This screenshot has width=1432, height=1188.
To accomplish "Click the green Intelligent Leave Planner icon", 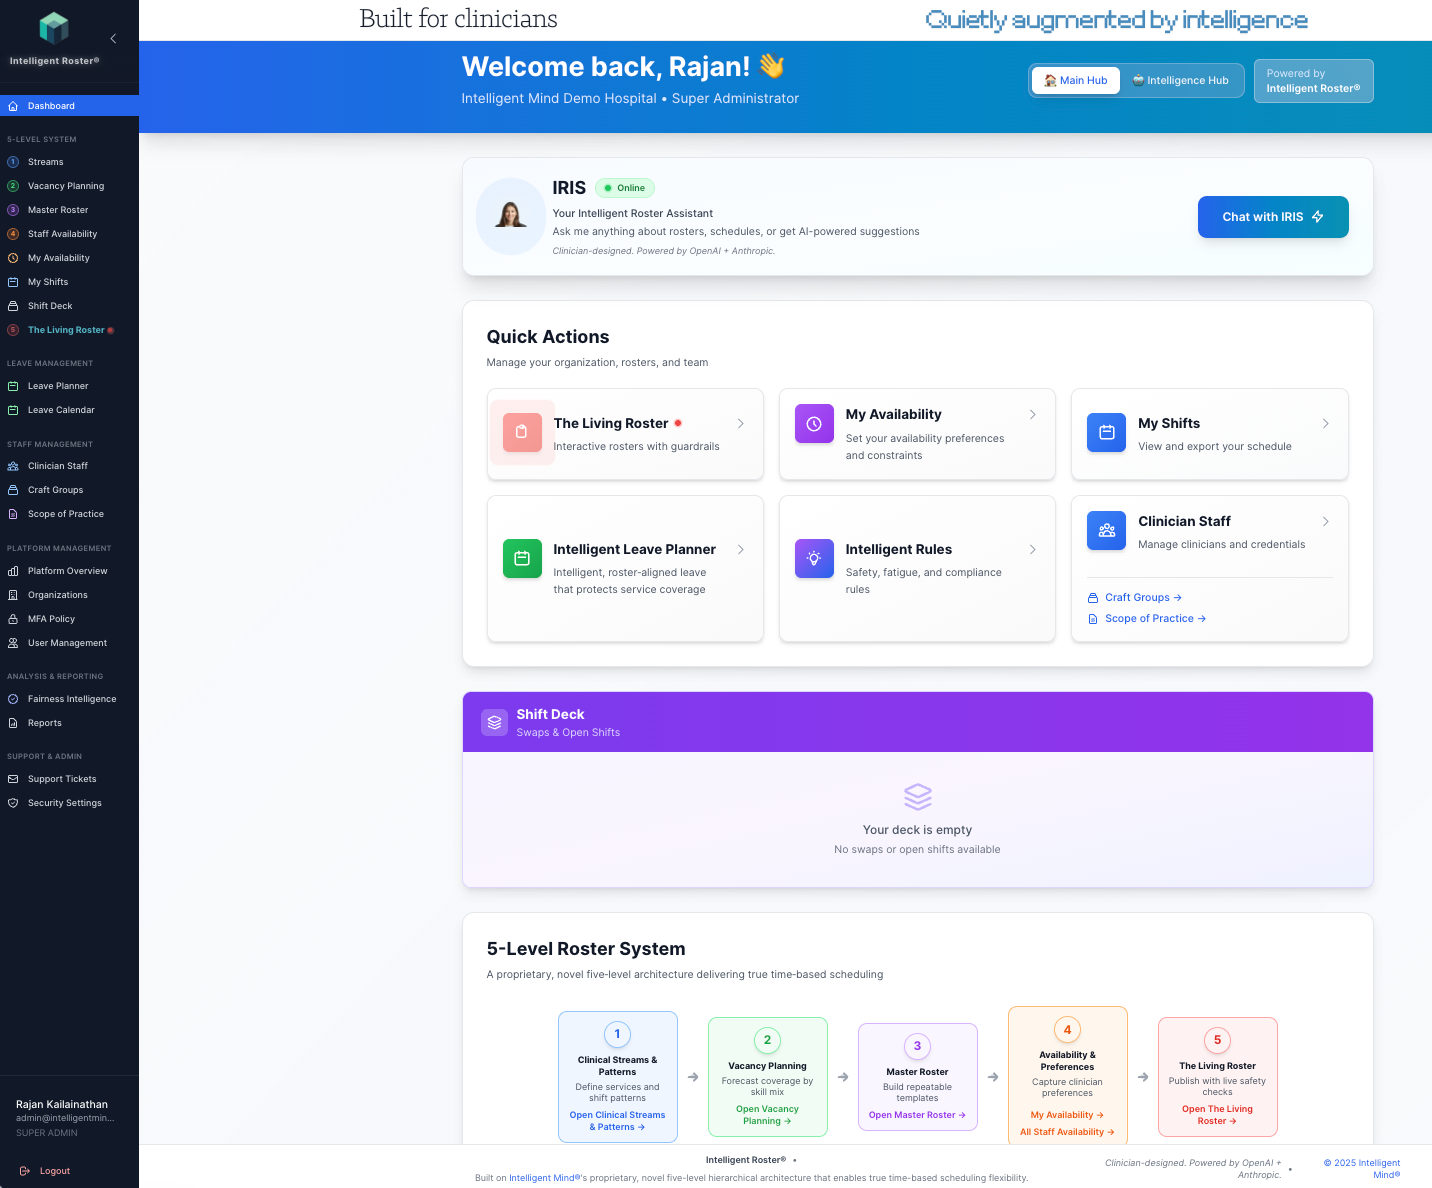I will pos(522,559).
